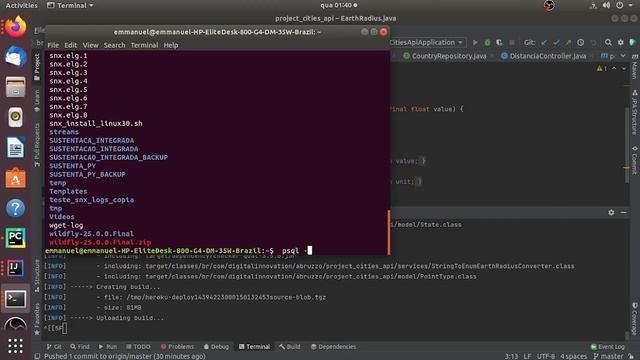Open Help menu in terminal window
This screenshot has height=360, width=640.
coord(171,45)
